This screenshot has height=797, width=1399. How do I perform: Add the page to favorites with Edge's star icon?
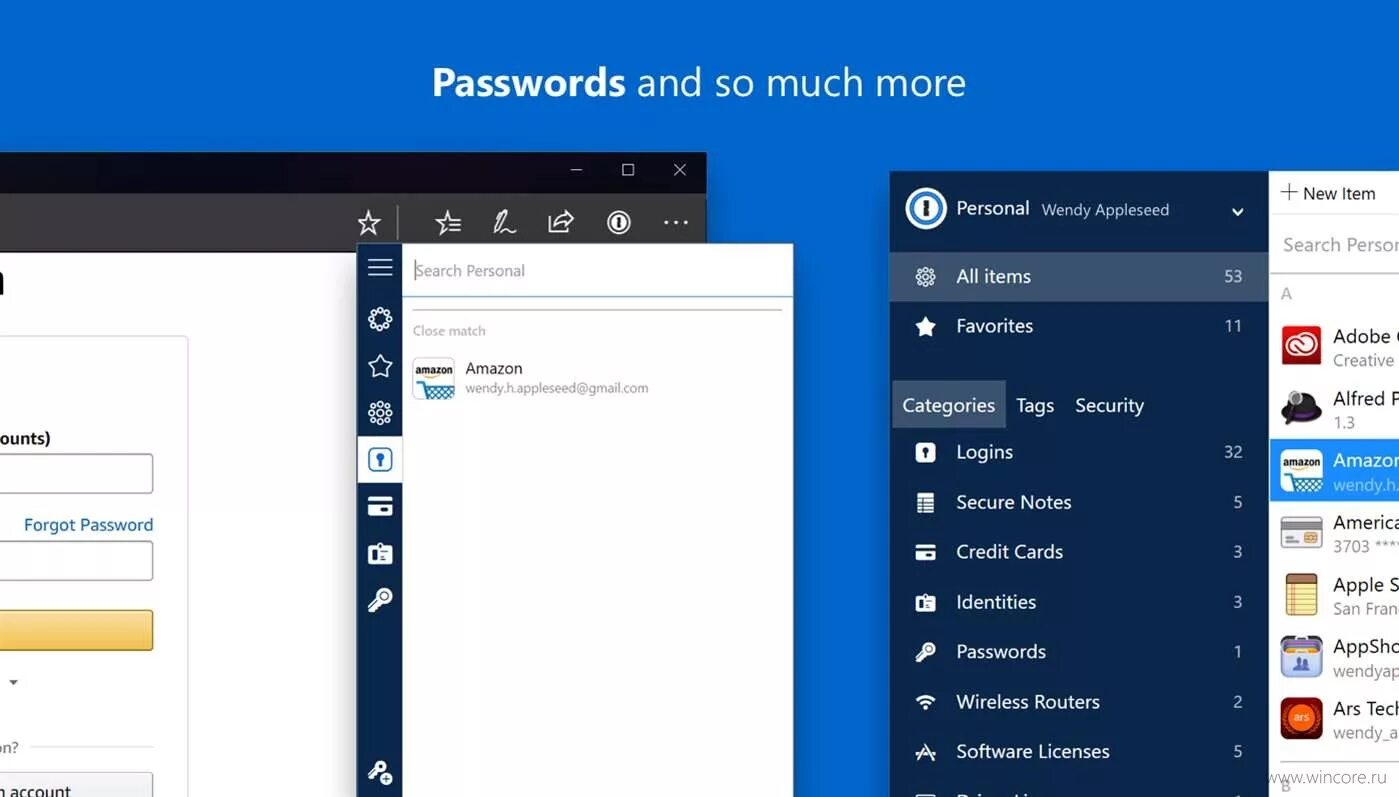tap(369, 222)
